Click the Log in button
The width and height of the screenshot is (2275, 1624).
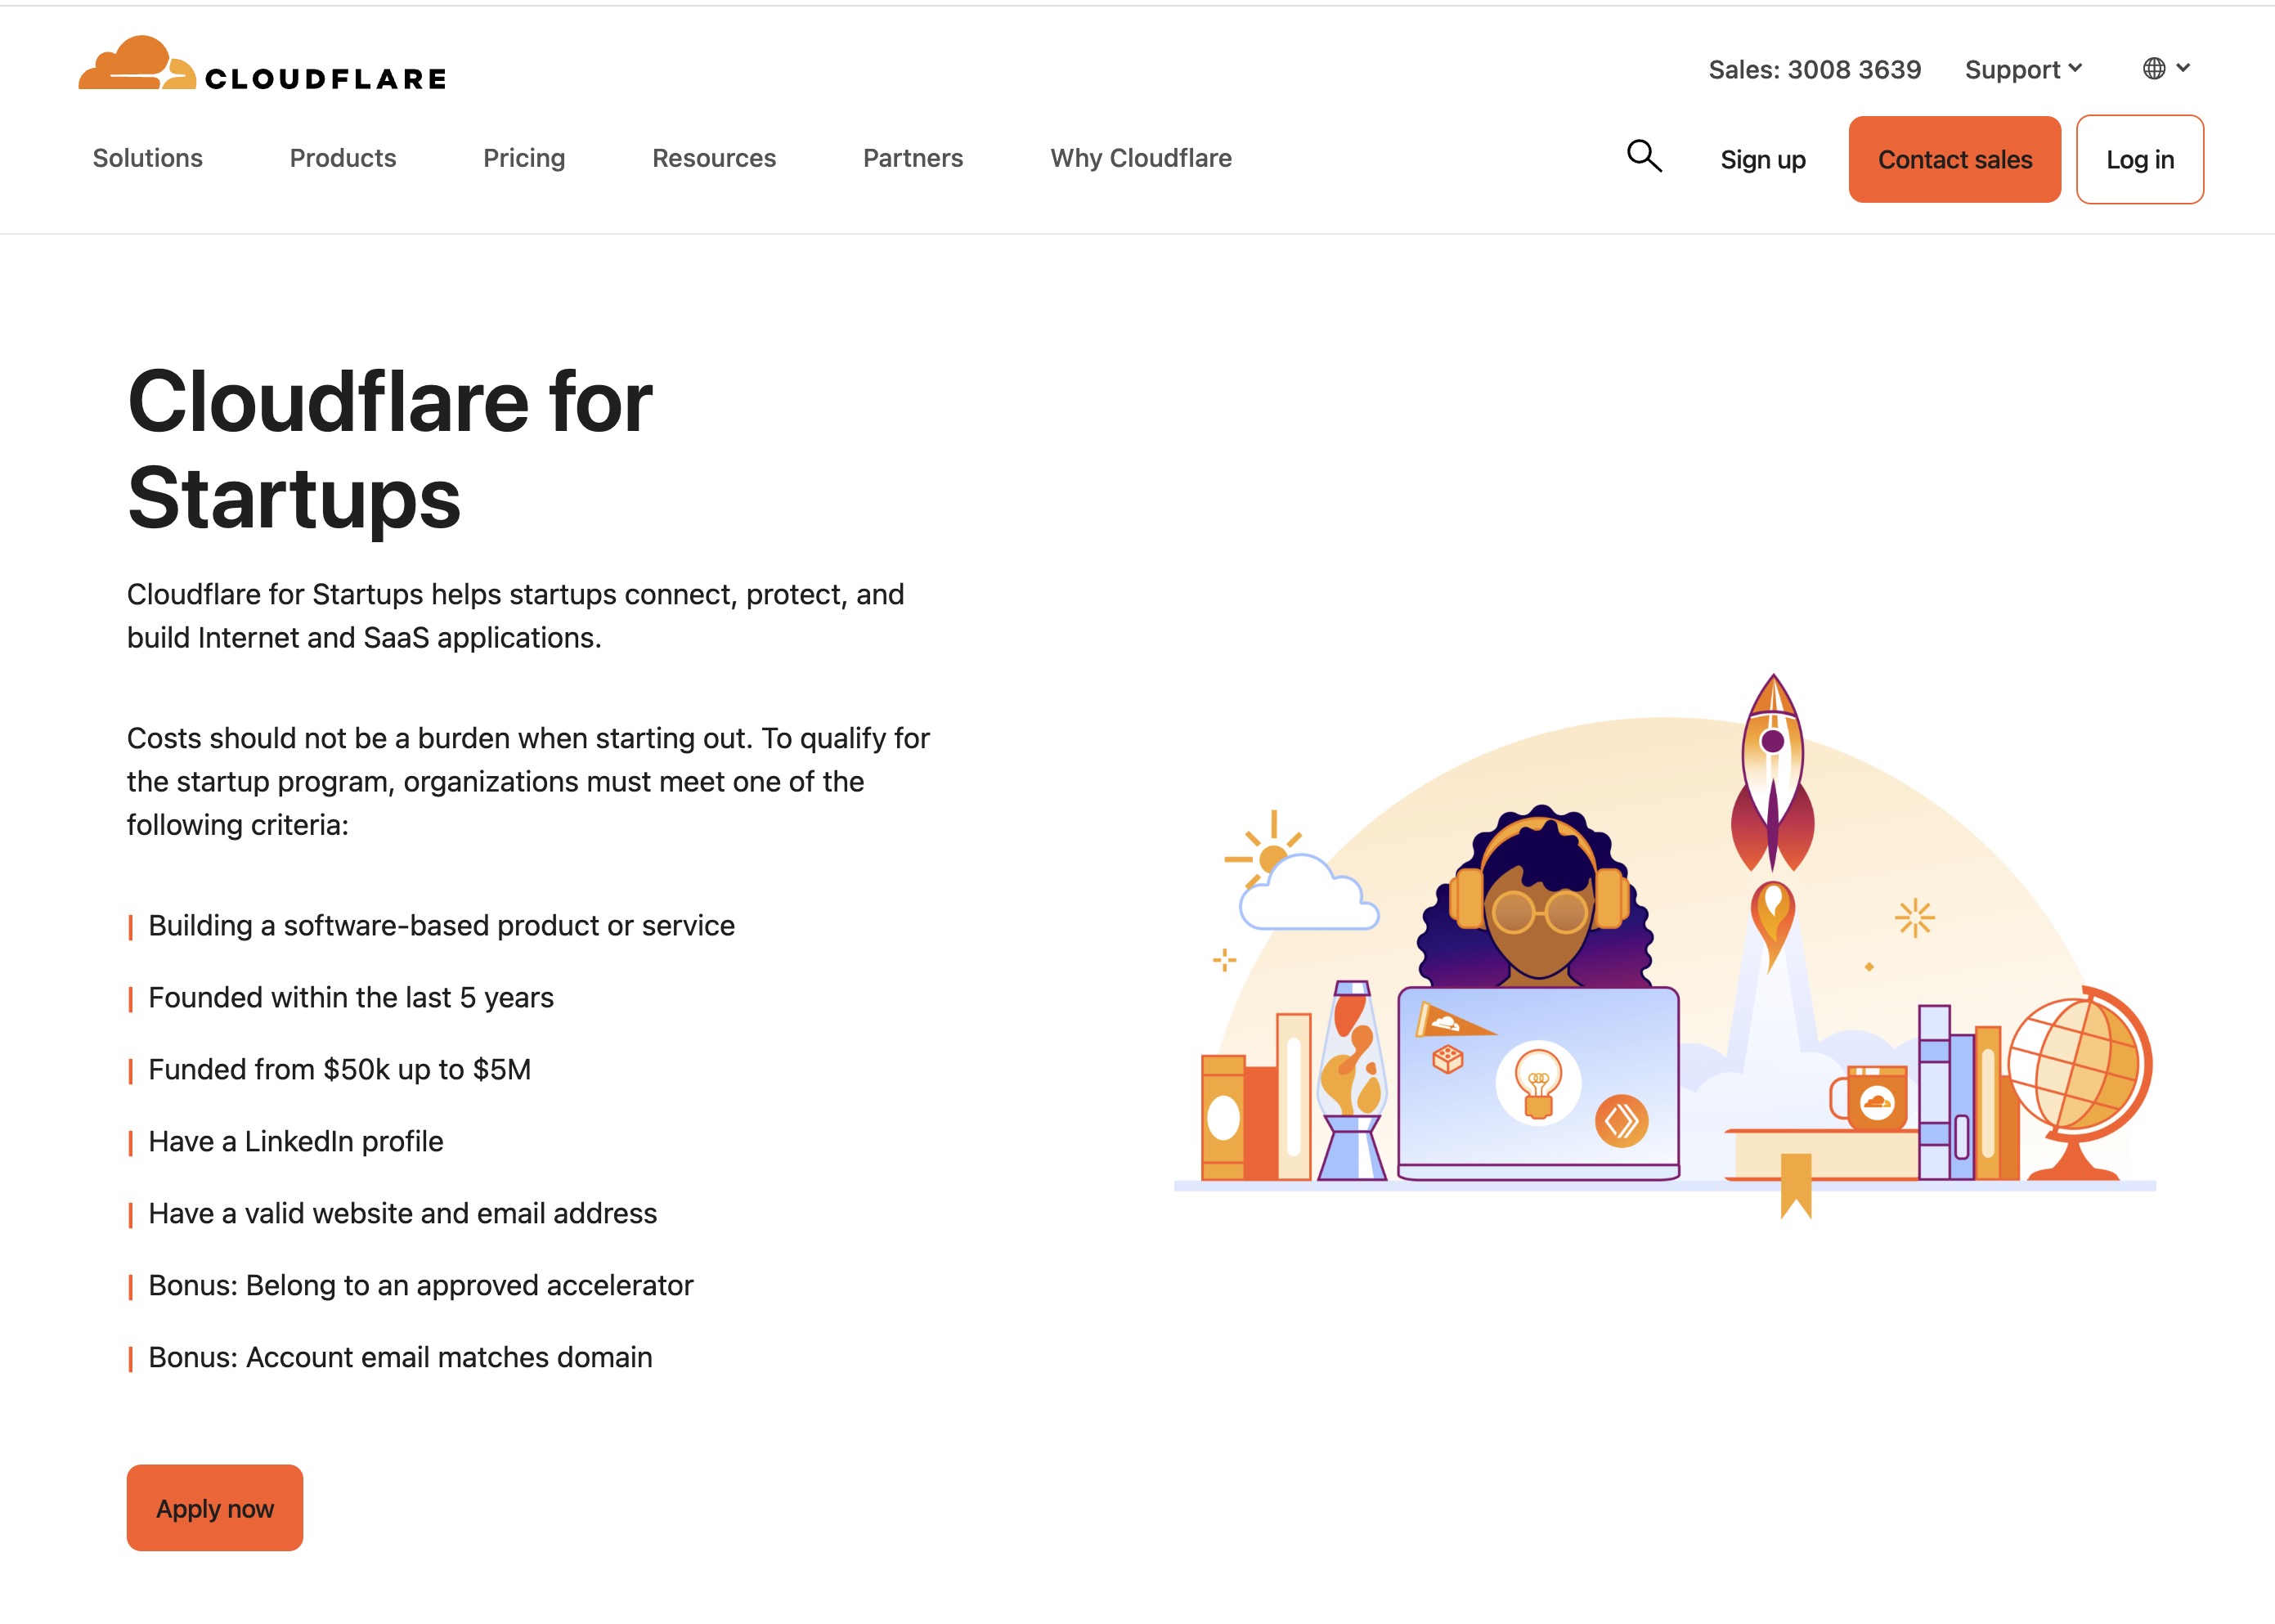(x=2140, y=159)
